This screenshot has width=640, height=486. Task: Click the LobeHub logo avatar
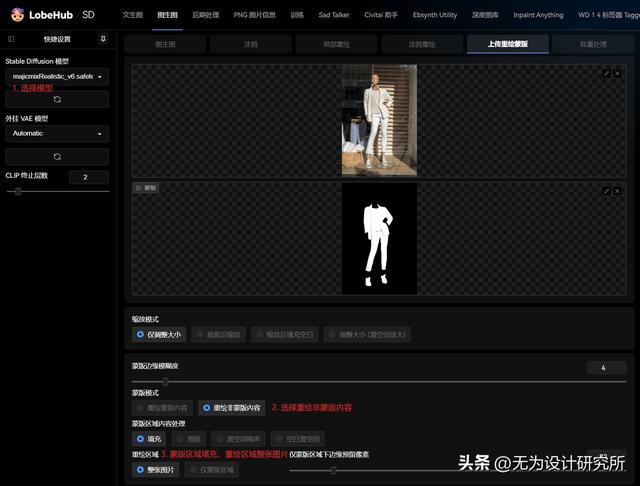[17, 15]
